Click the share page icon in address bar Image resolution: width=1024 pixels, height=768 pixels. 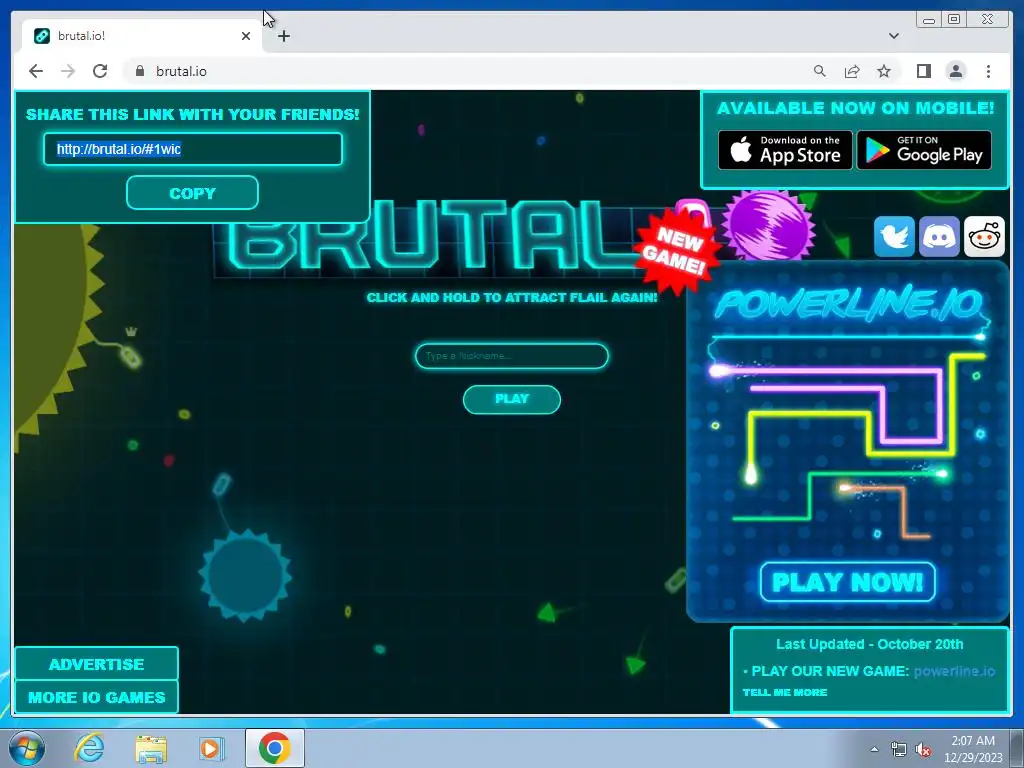(x=852, y=71)
